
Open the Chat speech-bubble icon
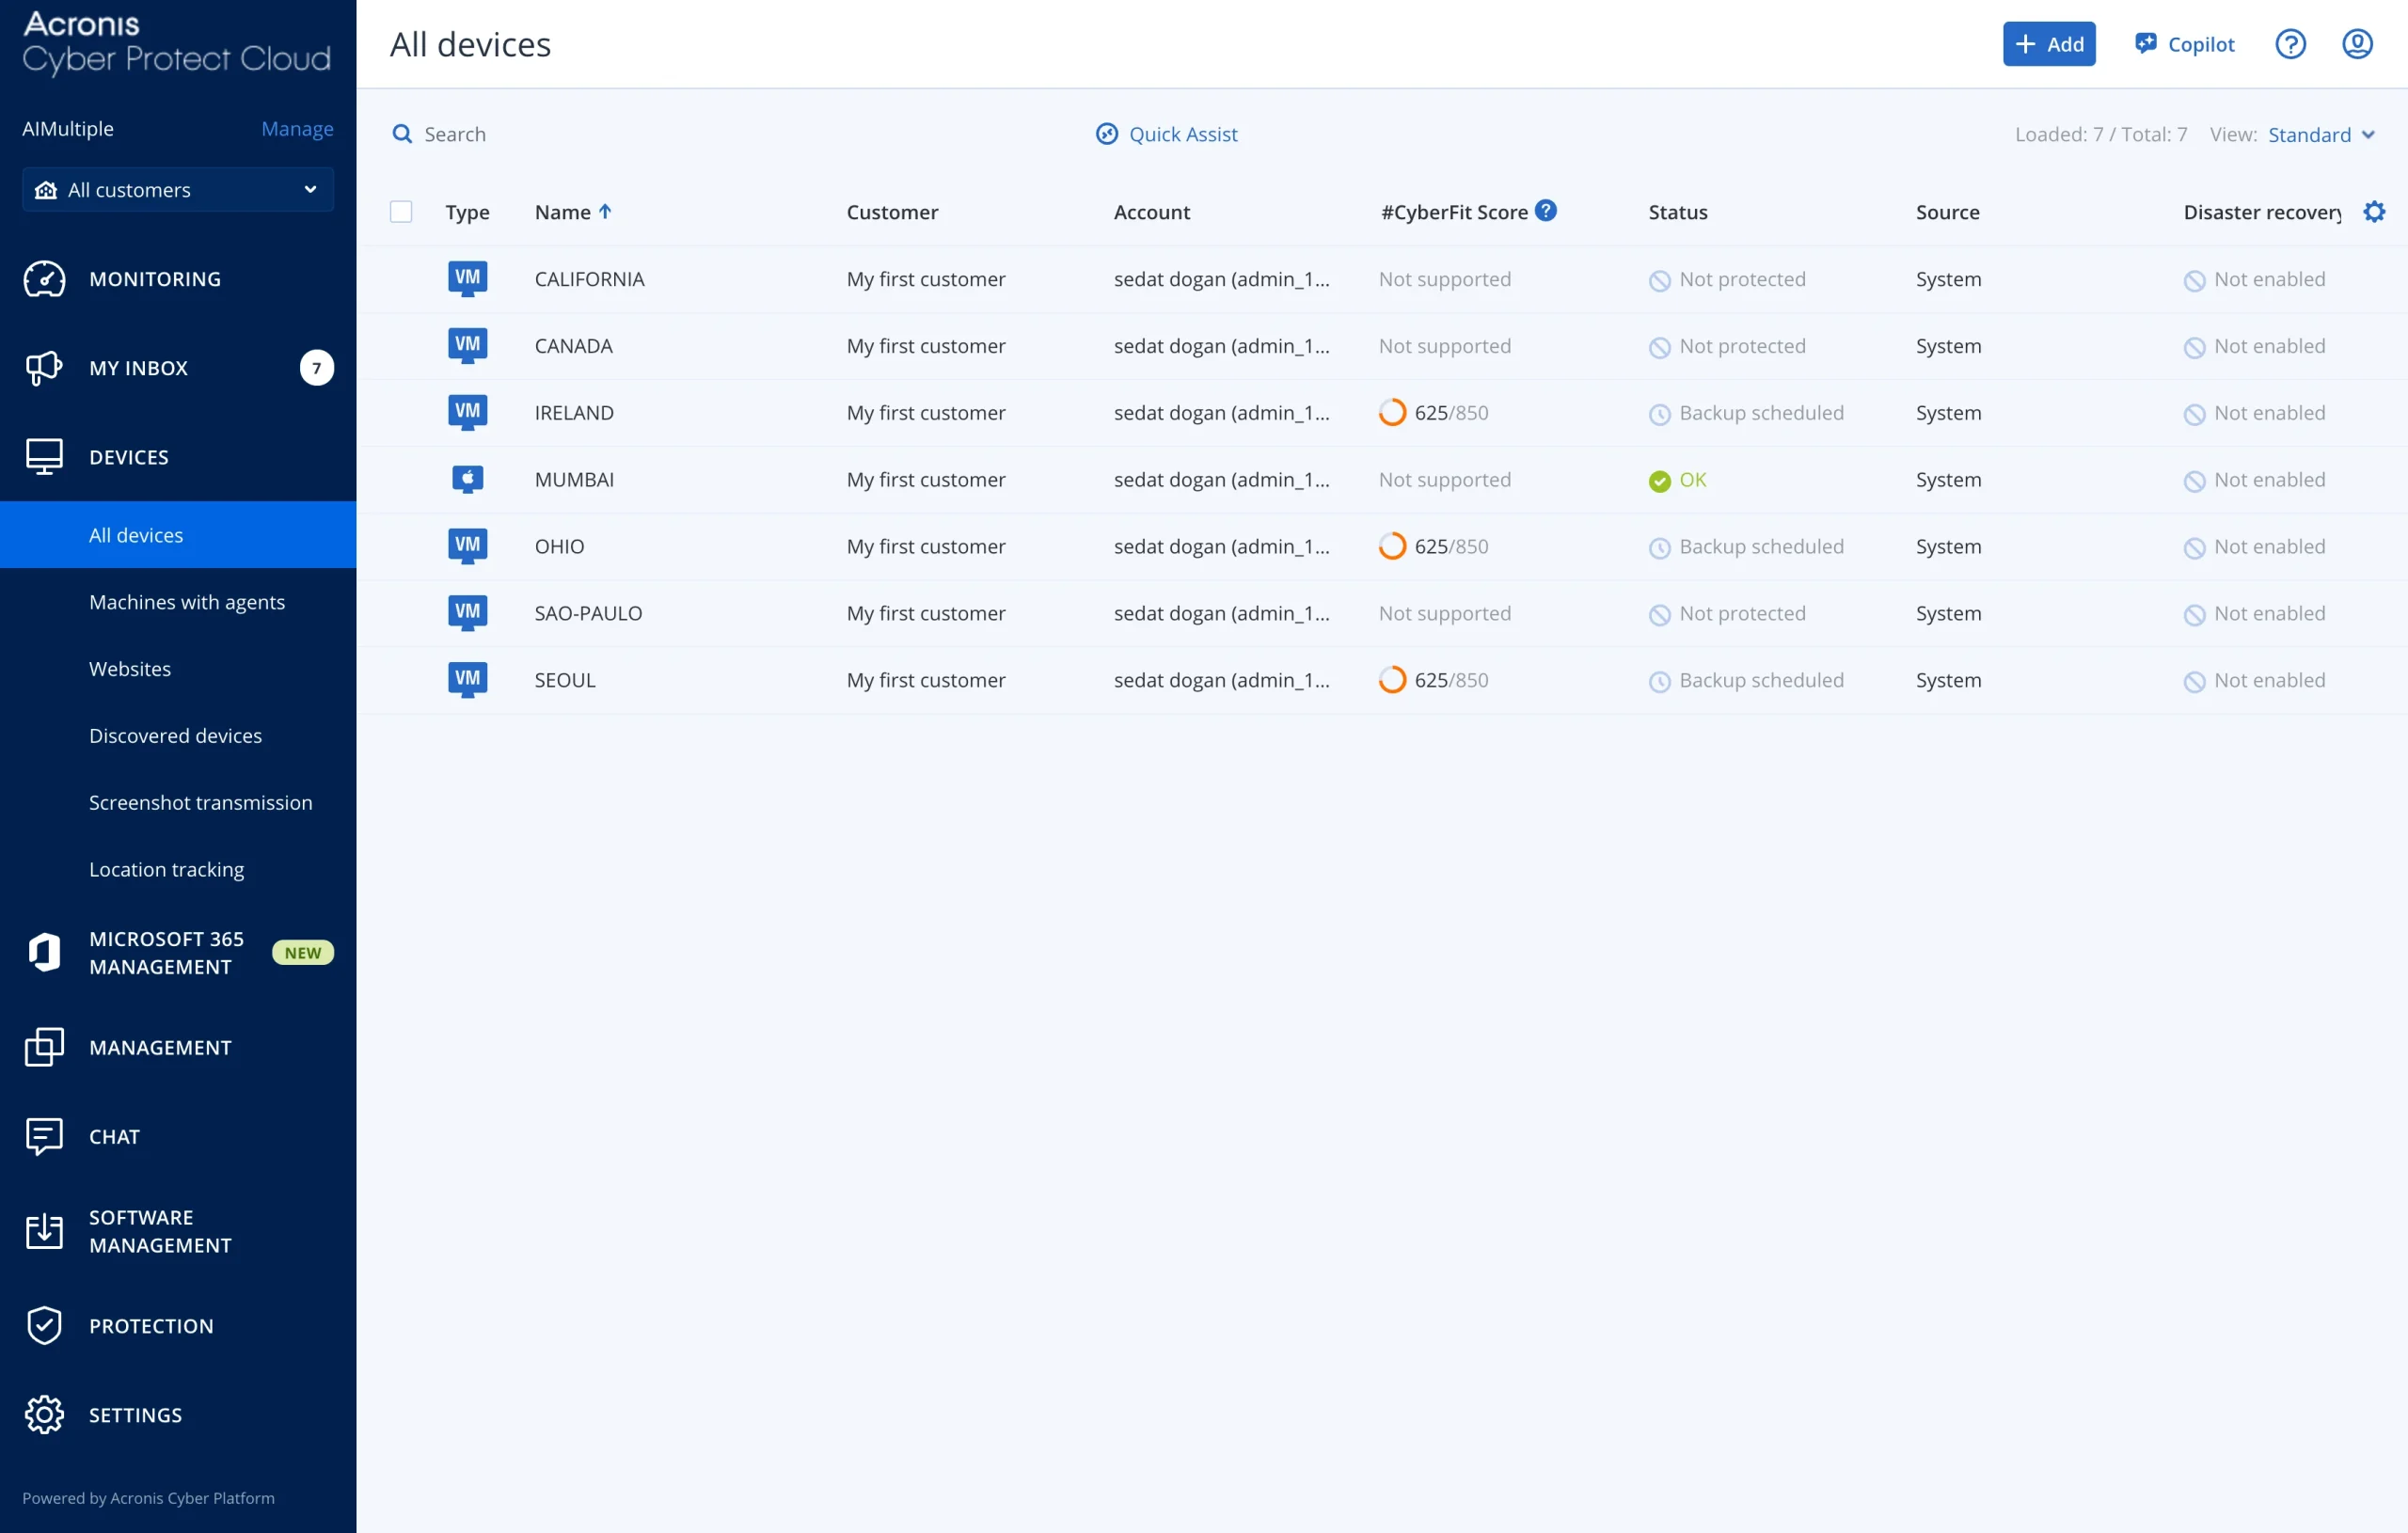[44, 1136]
